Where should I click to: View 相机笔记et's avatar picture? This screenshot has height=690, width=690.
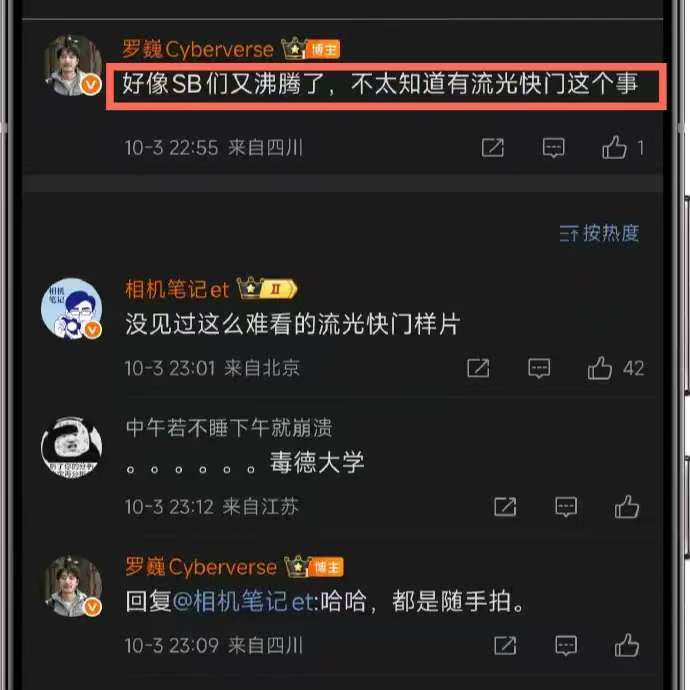pos(72,309)
